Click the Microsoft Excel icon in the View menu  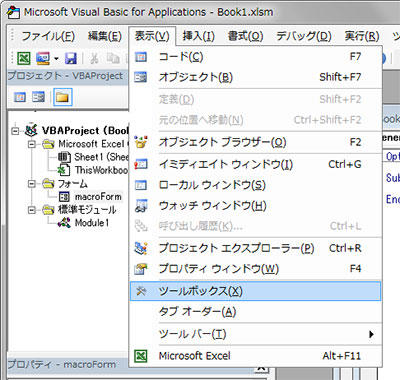tap(141, 356)
